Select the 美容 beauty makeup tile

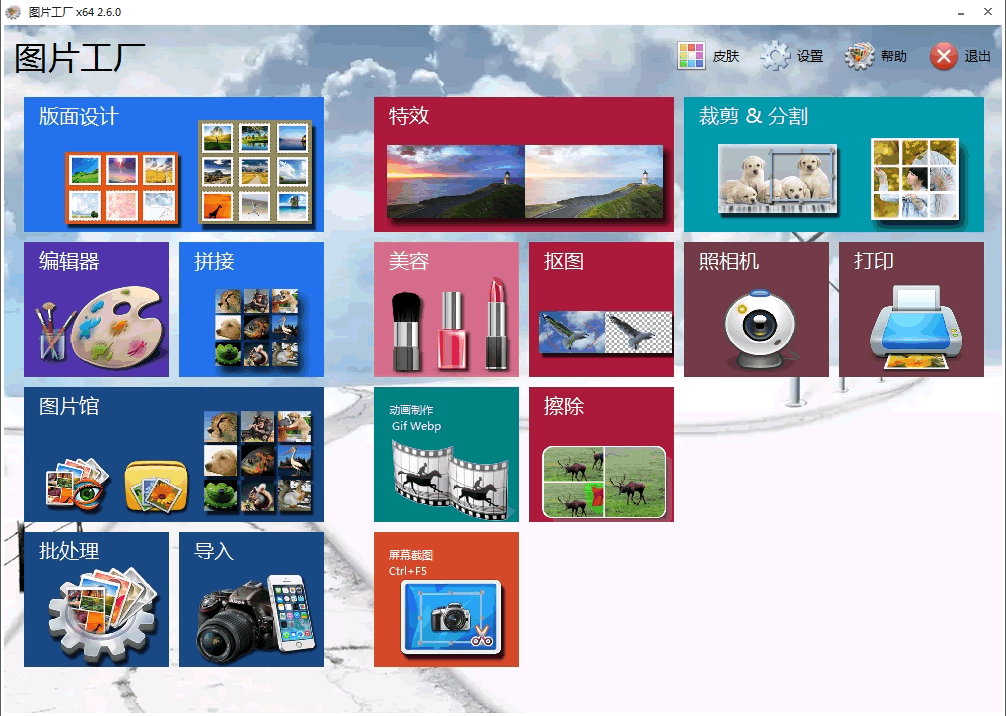coord(446,309)
